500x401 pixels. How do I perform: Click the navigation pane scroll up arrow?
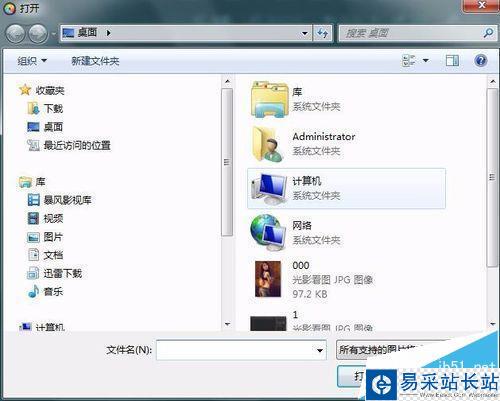[x=227, y=81]
